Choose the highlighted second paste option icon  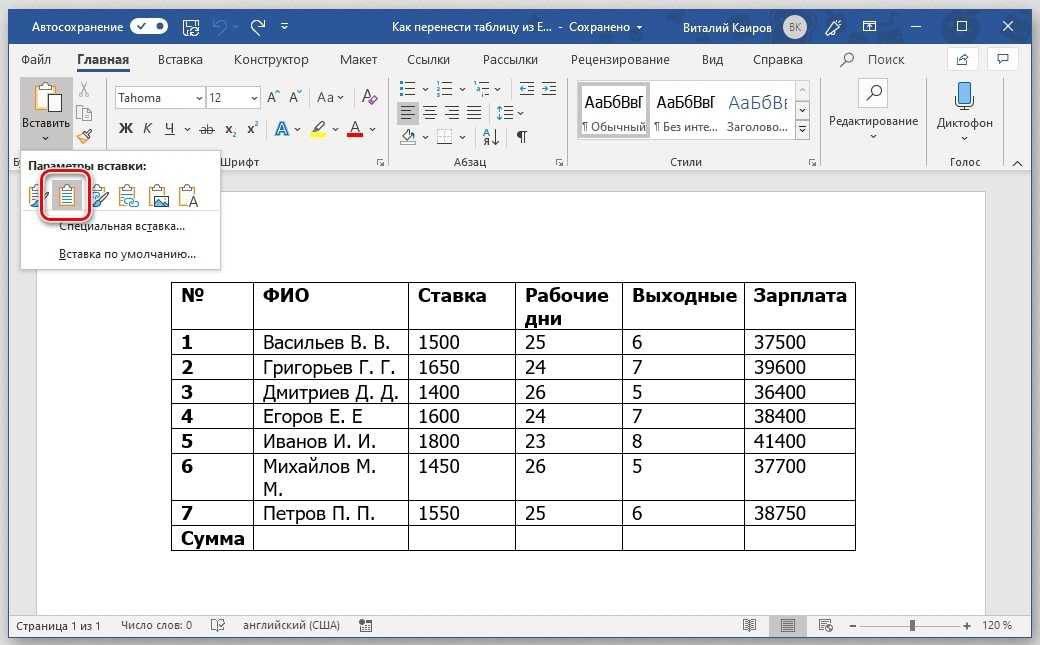(66, 196)
